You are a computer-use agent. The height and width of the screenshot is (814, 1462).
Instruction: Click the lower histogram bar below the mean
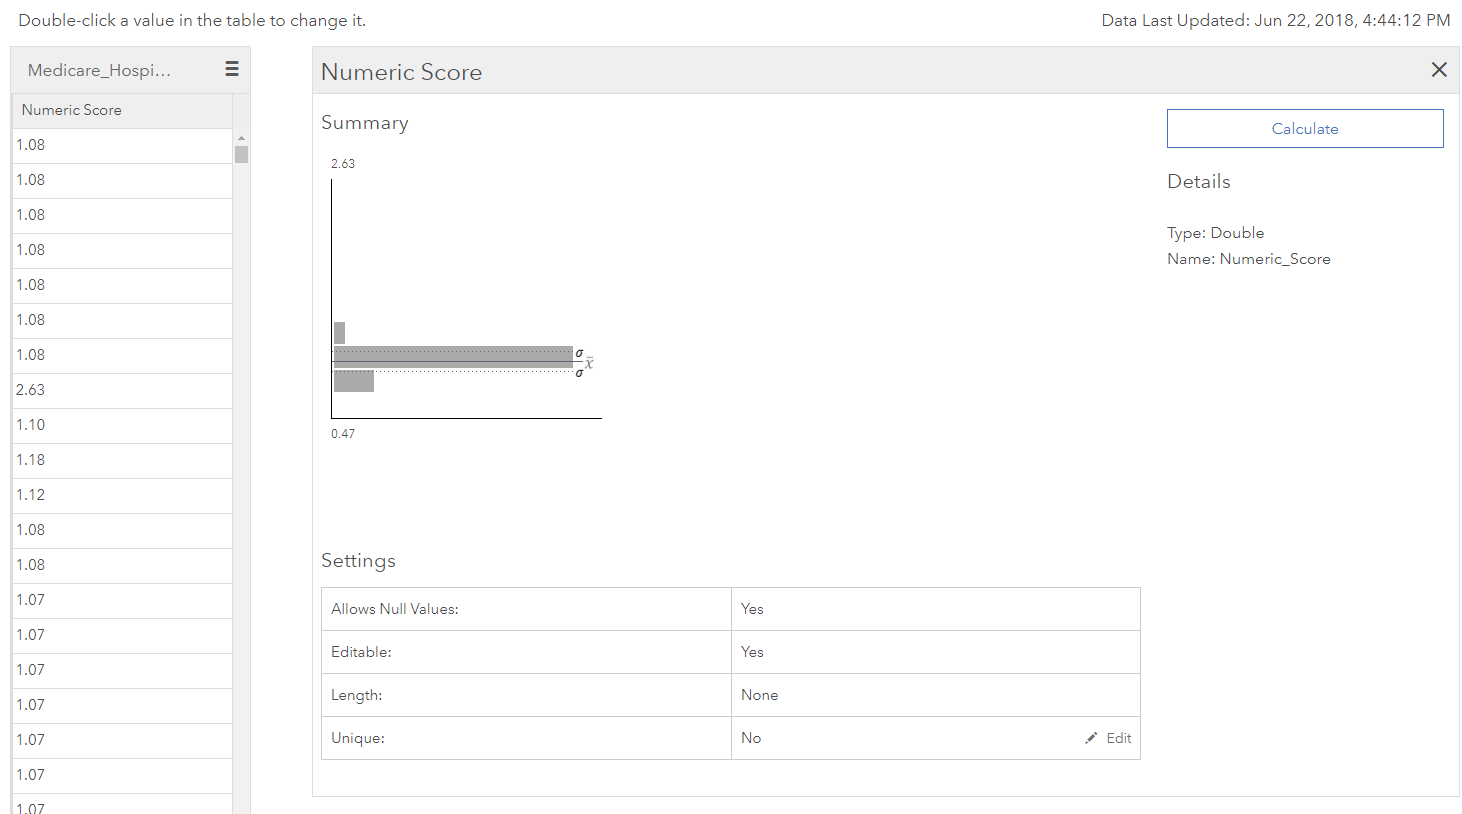(353, 380)
